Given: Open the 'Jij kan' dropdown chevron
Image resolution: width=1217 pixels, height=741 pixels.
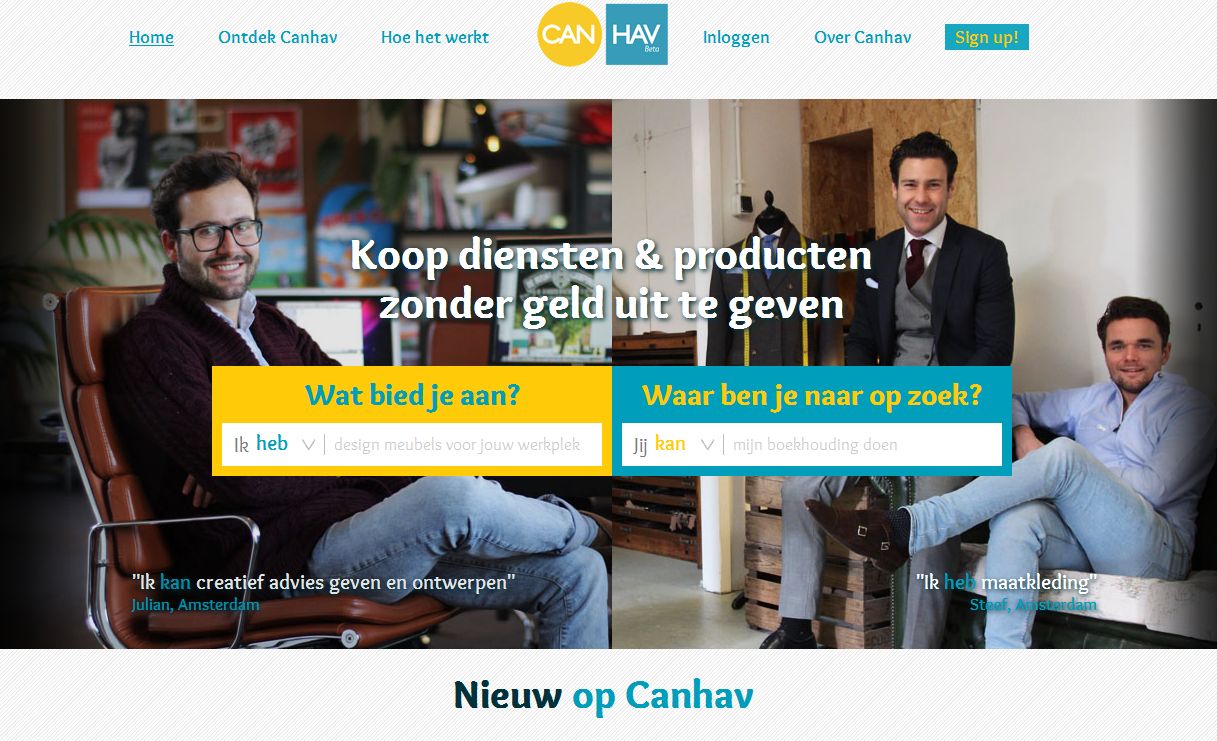Looking at the screenshot, I should [x=707, y=445].
